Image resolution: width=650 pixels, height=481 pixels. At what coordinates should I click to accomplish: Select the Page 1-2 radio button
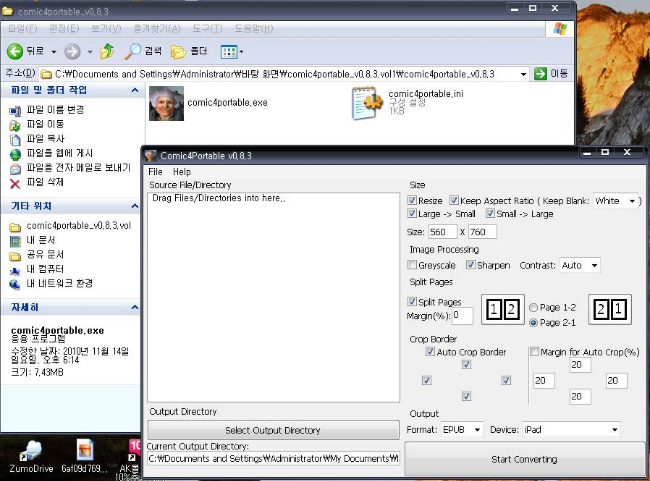534,307
